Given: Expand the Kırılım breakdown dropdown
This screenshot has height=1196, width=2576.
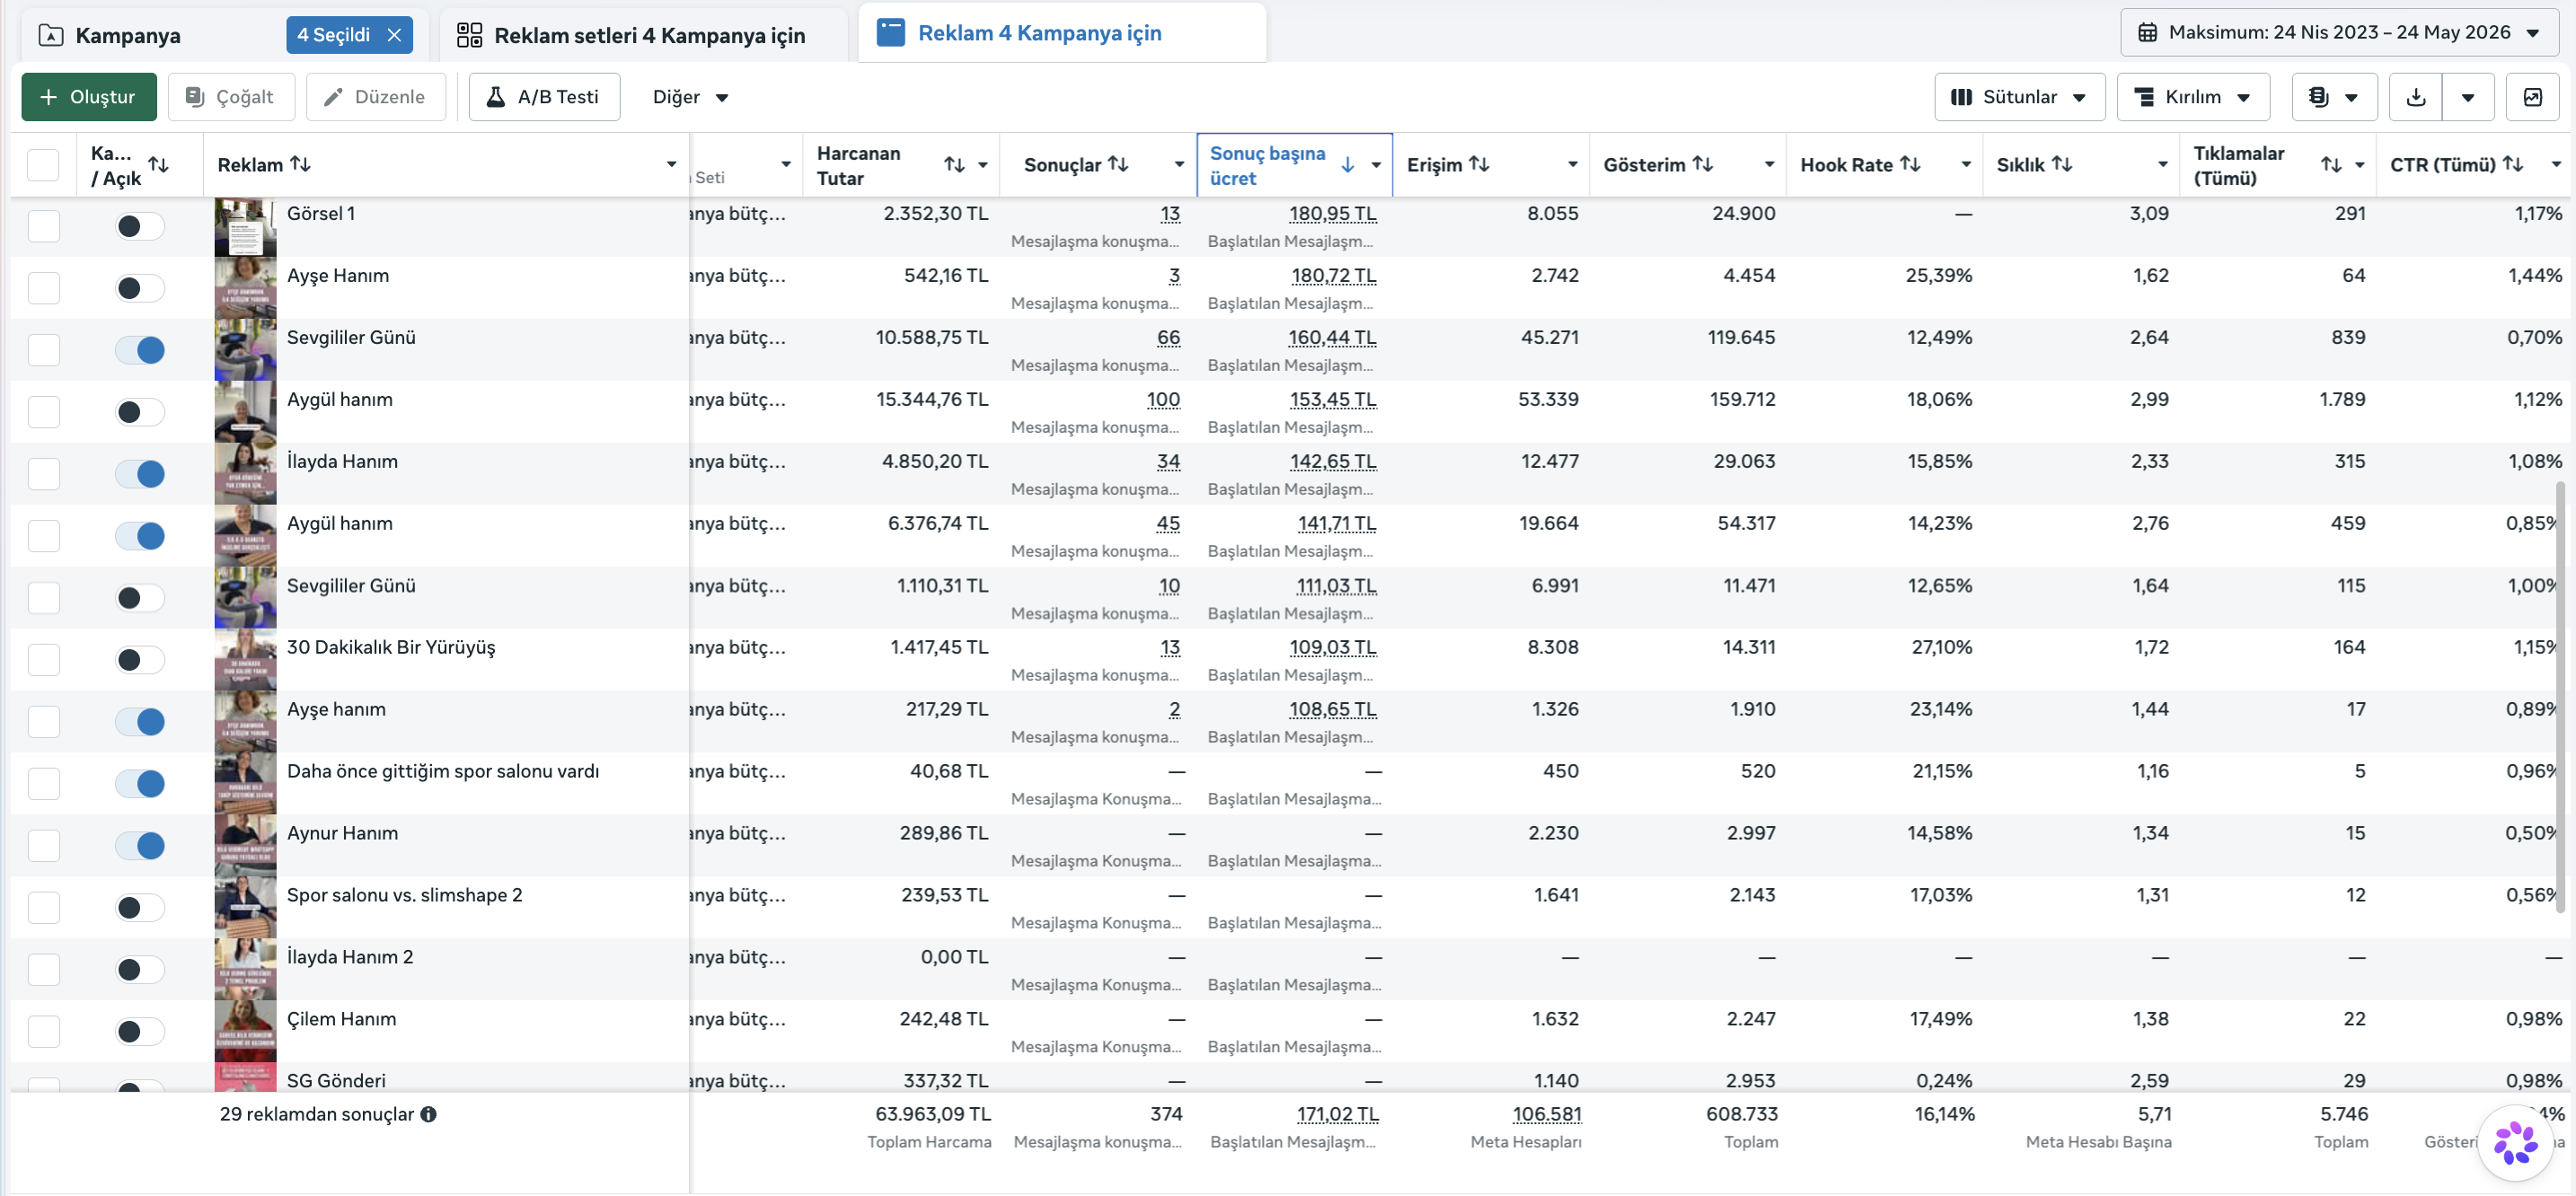Looking at the screenshot, I should pyautogui.click(x=2192, y=97).
